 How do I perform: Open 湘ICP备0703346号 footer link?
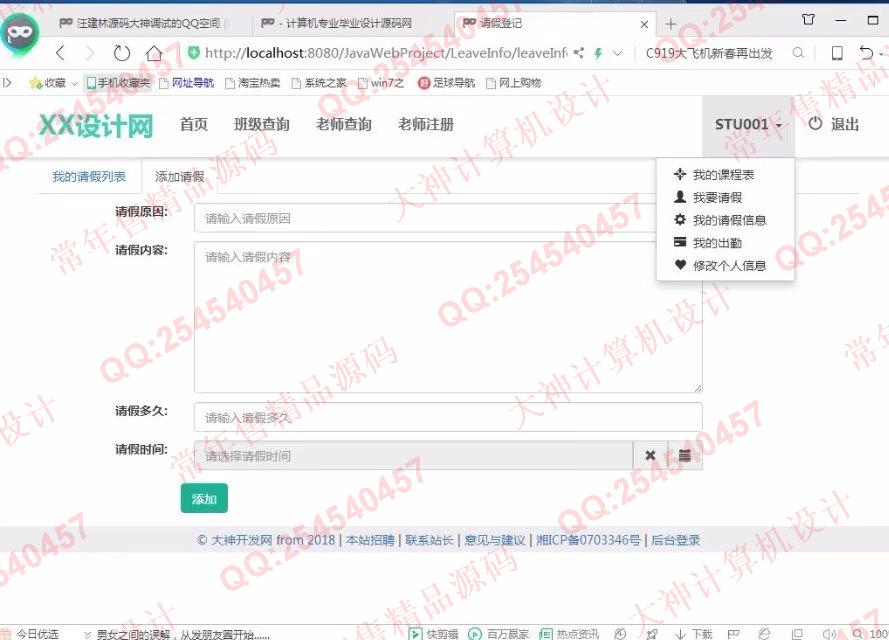(x=589, y=540)
